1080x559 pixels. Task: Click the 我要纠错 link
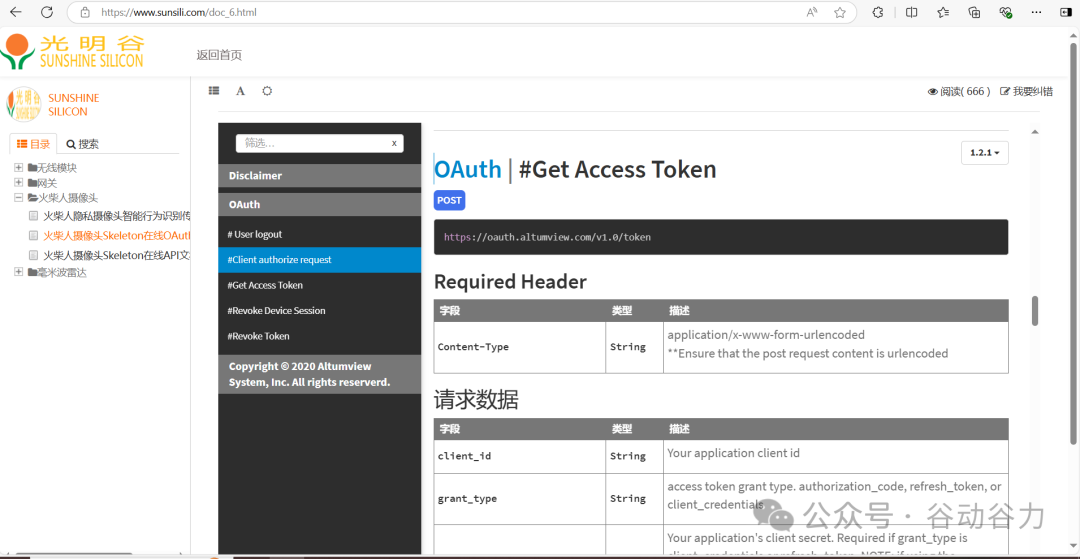(1026, 91)
